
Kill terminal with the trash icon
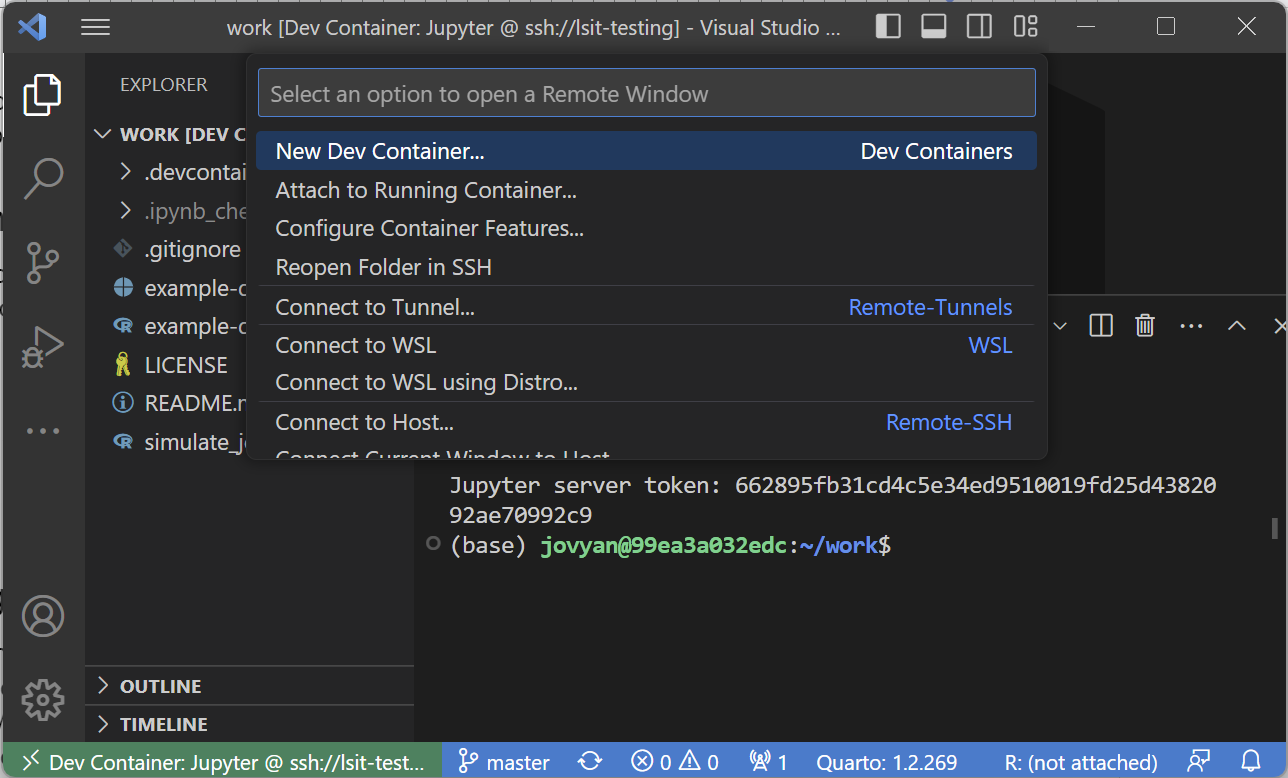coord(1145,325)
